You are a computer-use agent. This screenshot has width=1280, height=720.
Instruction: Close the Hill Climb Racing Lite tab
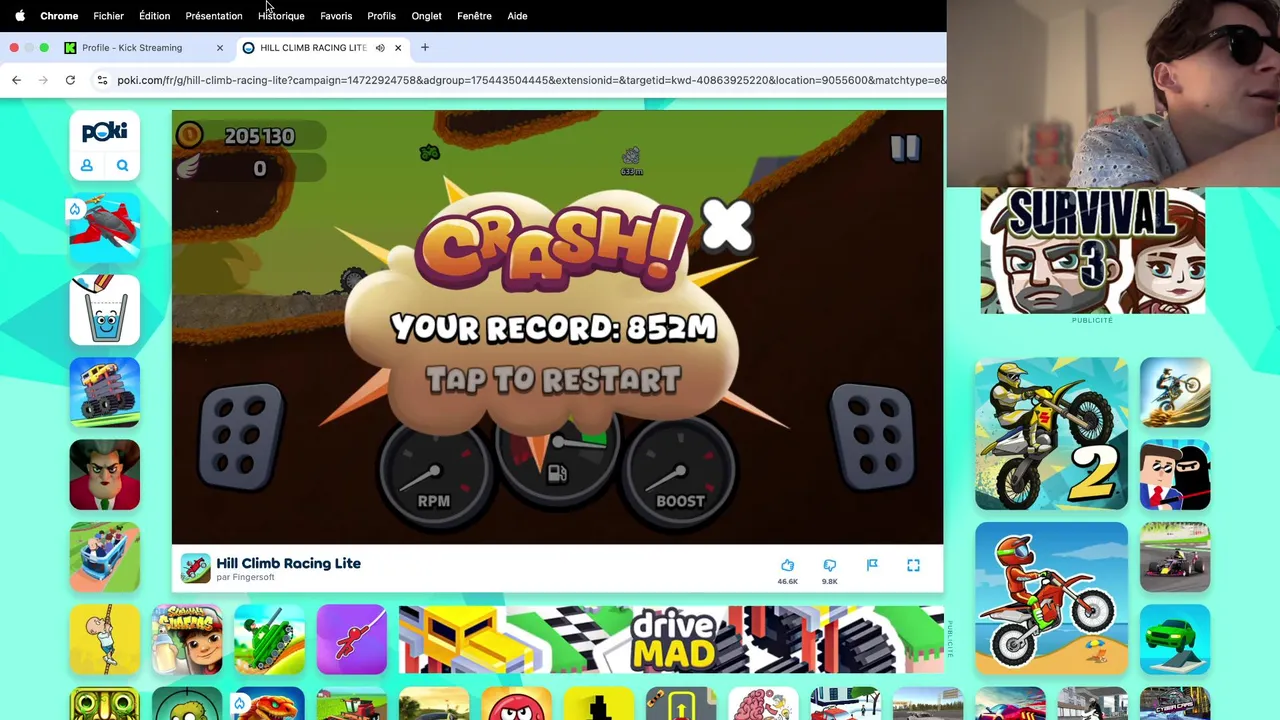[x=398, y=48]
